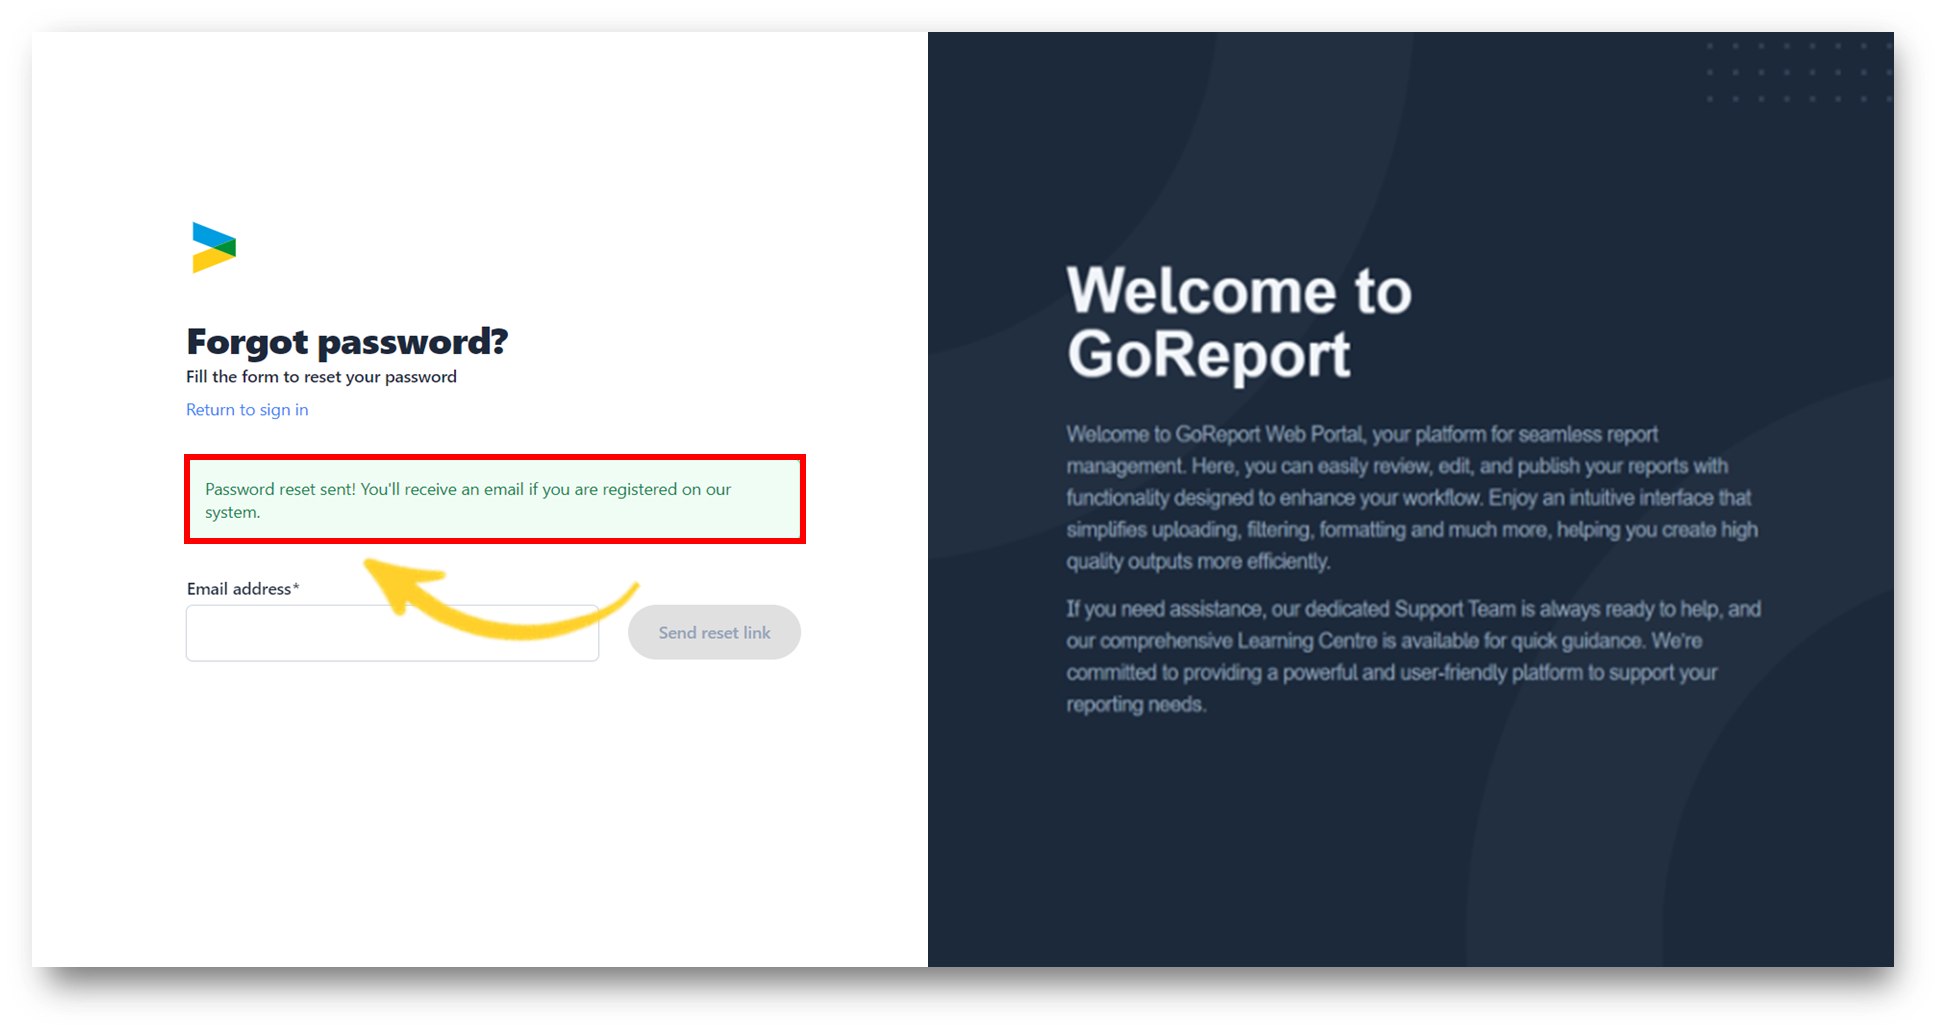Focus the Email address input field
The image size is (1941, 1032).
(392, 633)
